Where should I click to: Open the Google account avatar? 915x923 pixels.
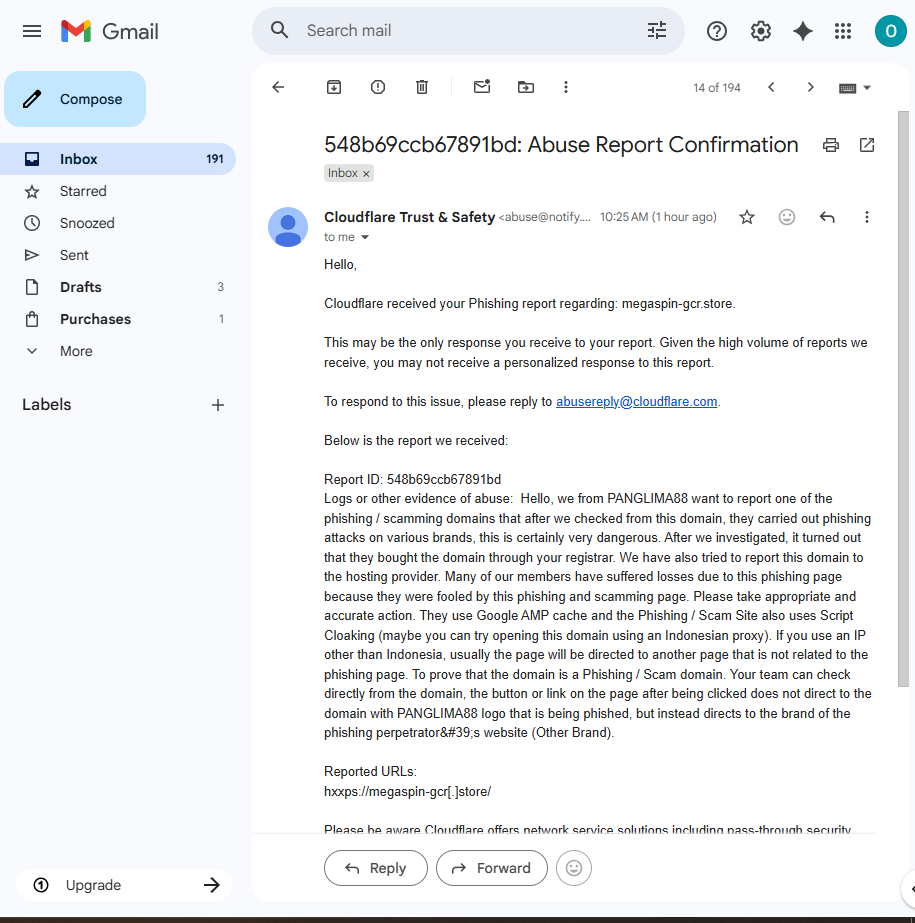[890, 31]
